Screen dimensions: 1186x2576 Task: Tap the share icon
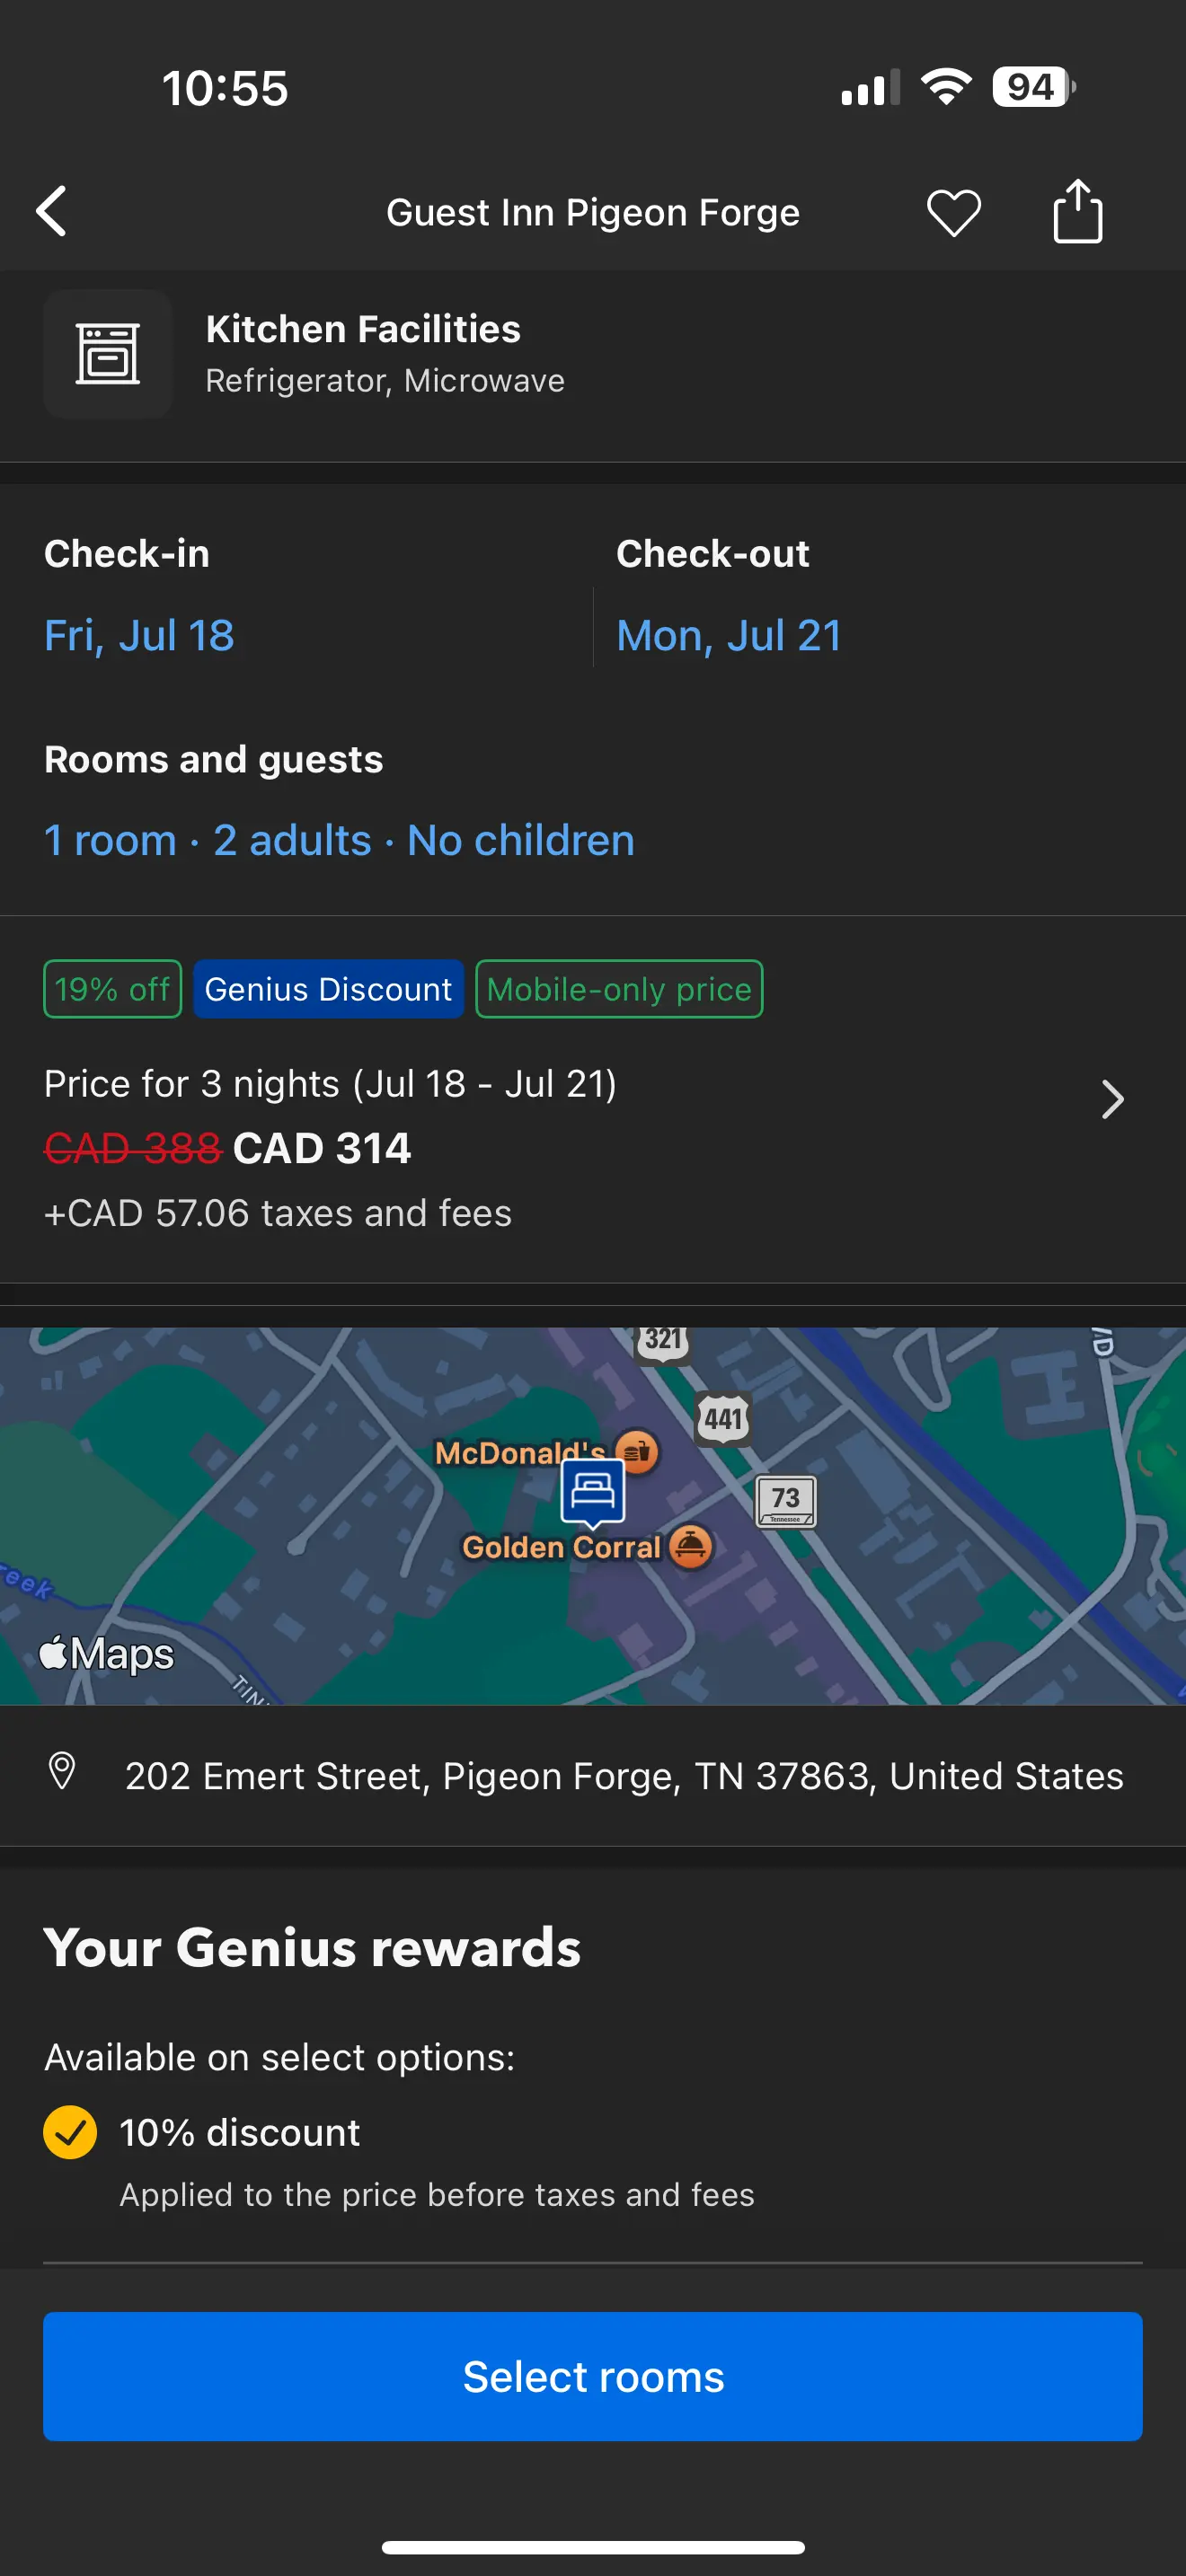pos(1077,211)
